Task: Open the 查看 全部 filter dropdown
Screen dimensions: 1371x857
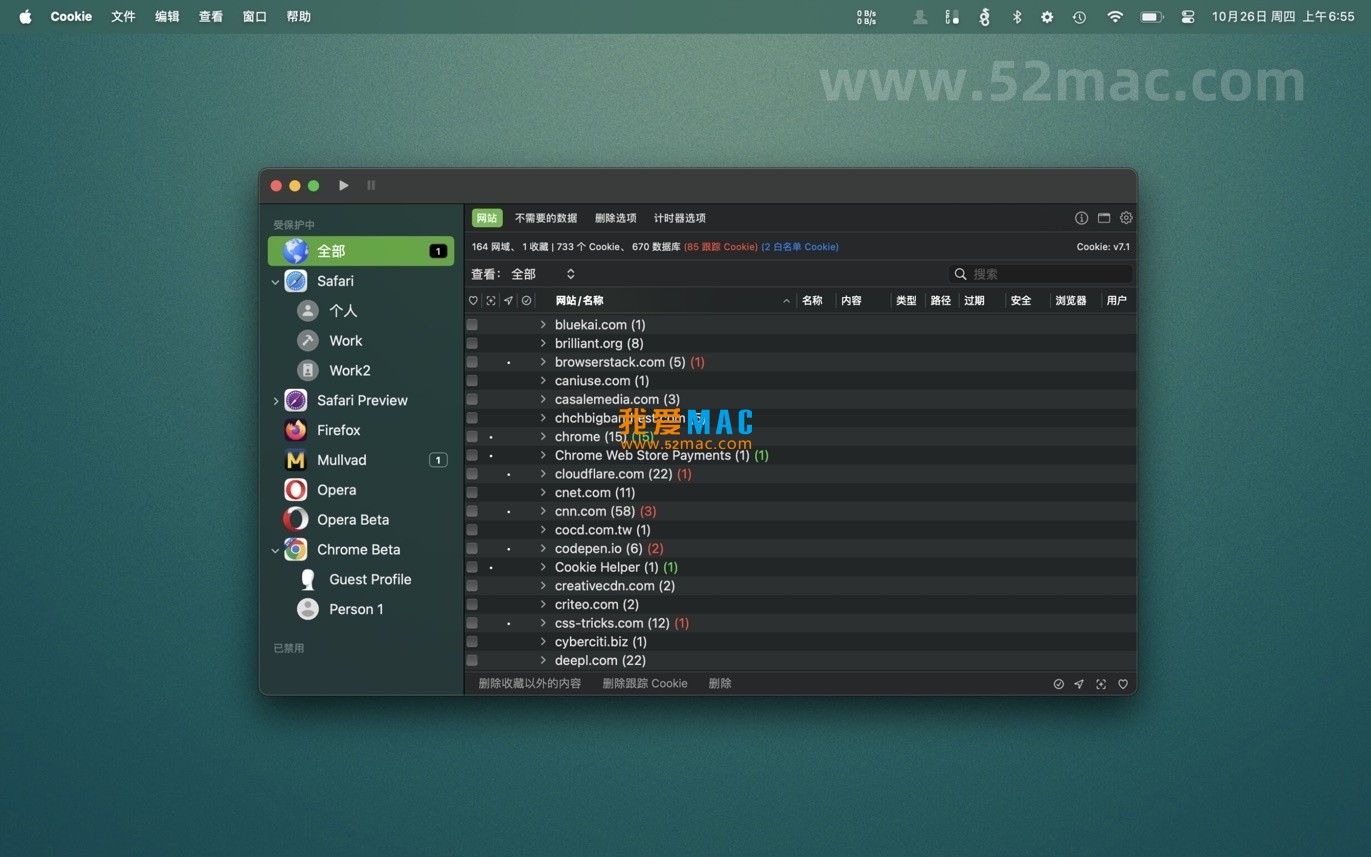Action: (x=542, y=274)
